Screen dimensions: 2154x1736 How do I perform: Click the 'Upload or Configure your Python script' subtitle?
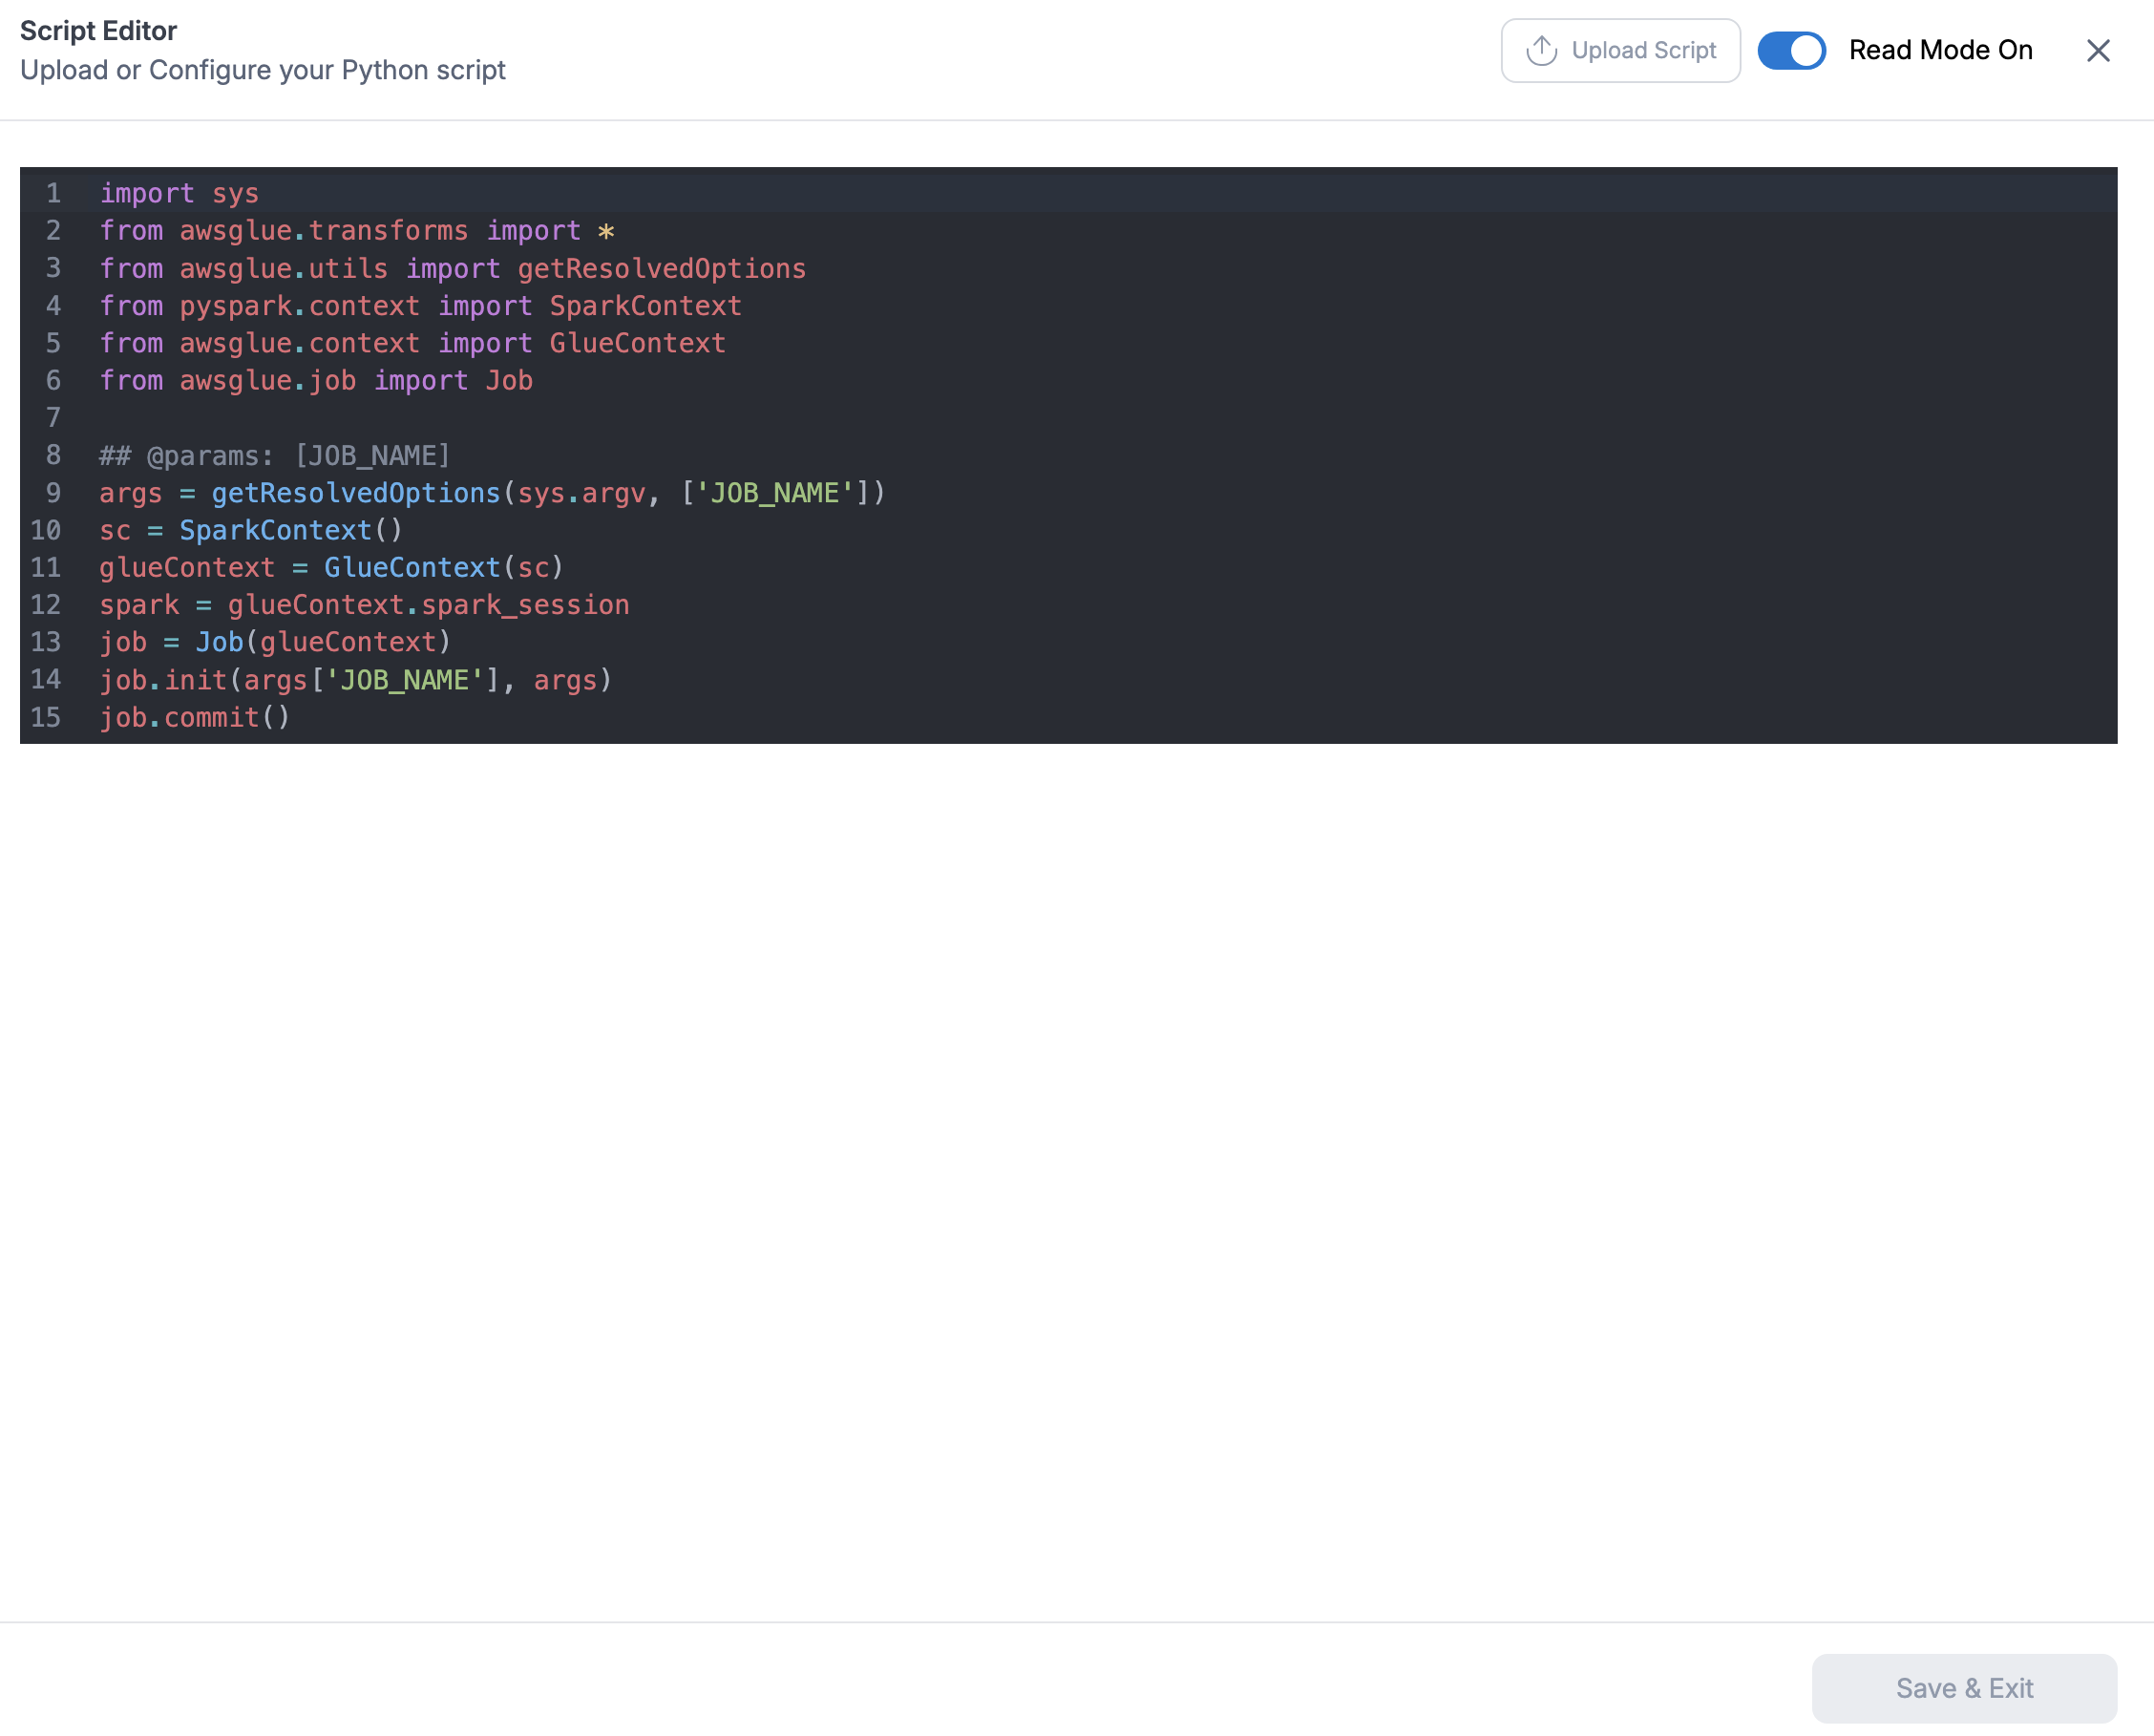(263, 70)
